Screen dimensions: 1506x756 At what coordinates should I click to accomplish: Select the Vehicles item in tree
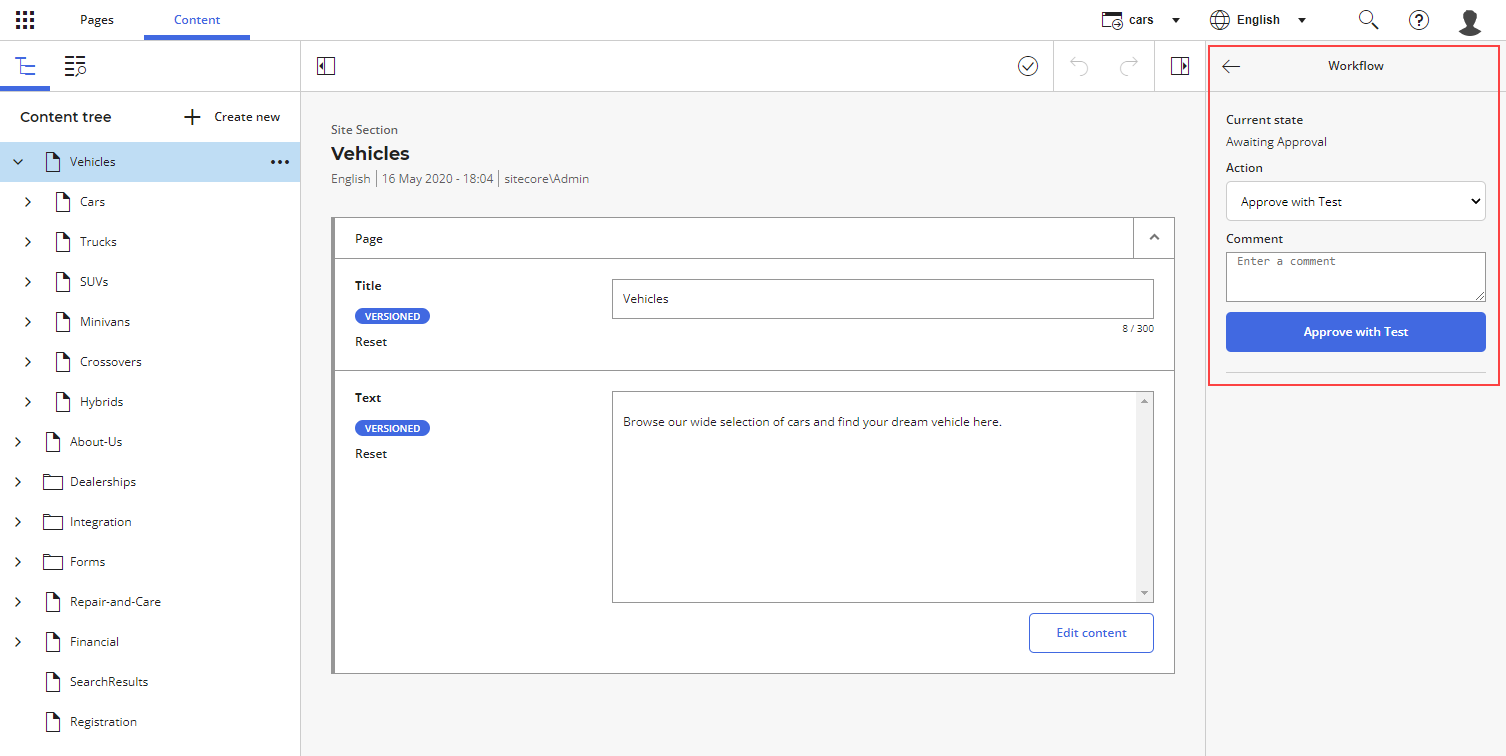pyautogui.click(x=150, y=162)
